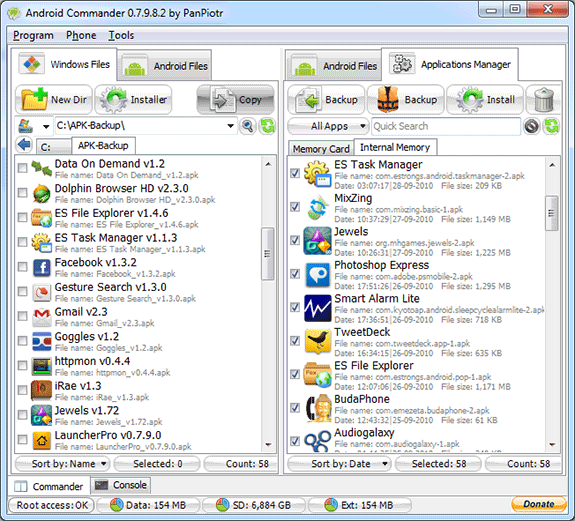The height and width of the screenshot is (521, 575).
Task: Click the left Count: 58 label
Action: coord(241,464)
